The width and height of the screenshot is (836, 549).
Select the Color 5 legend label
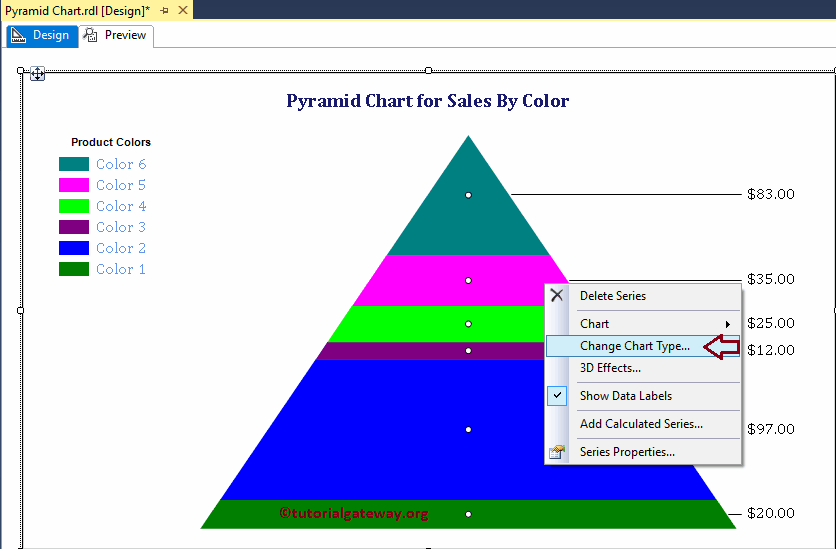tap(121, 185)
